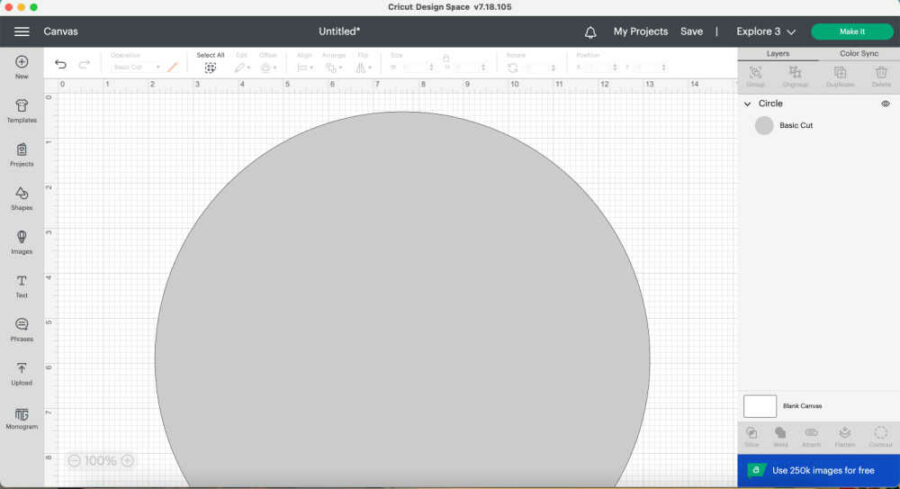Click the green Make It button
900x489 pixels.
coord(852,32)
